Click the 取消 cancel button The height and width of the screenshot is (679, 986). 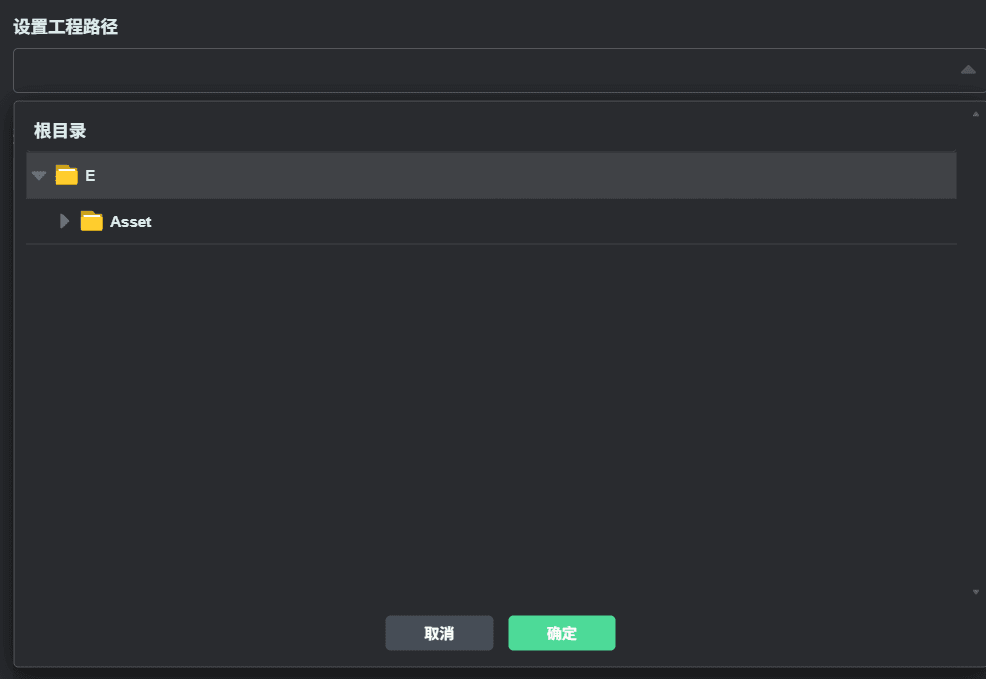(x=439, y=633)
